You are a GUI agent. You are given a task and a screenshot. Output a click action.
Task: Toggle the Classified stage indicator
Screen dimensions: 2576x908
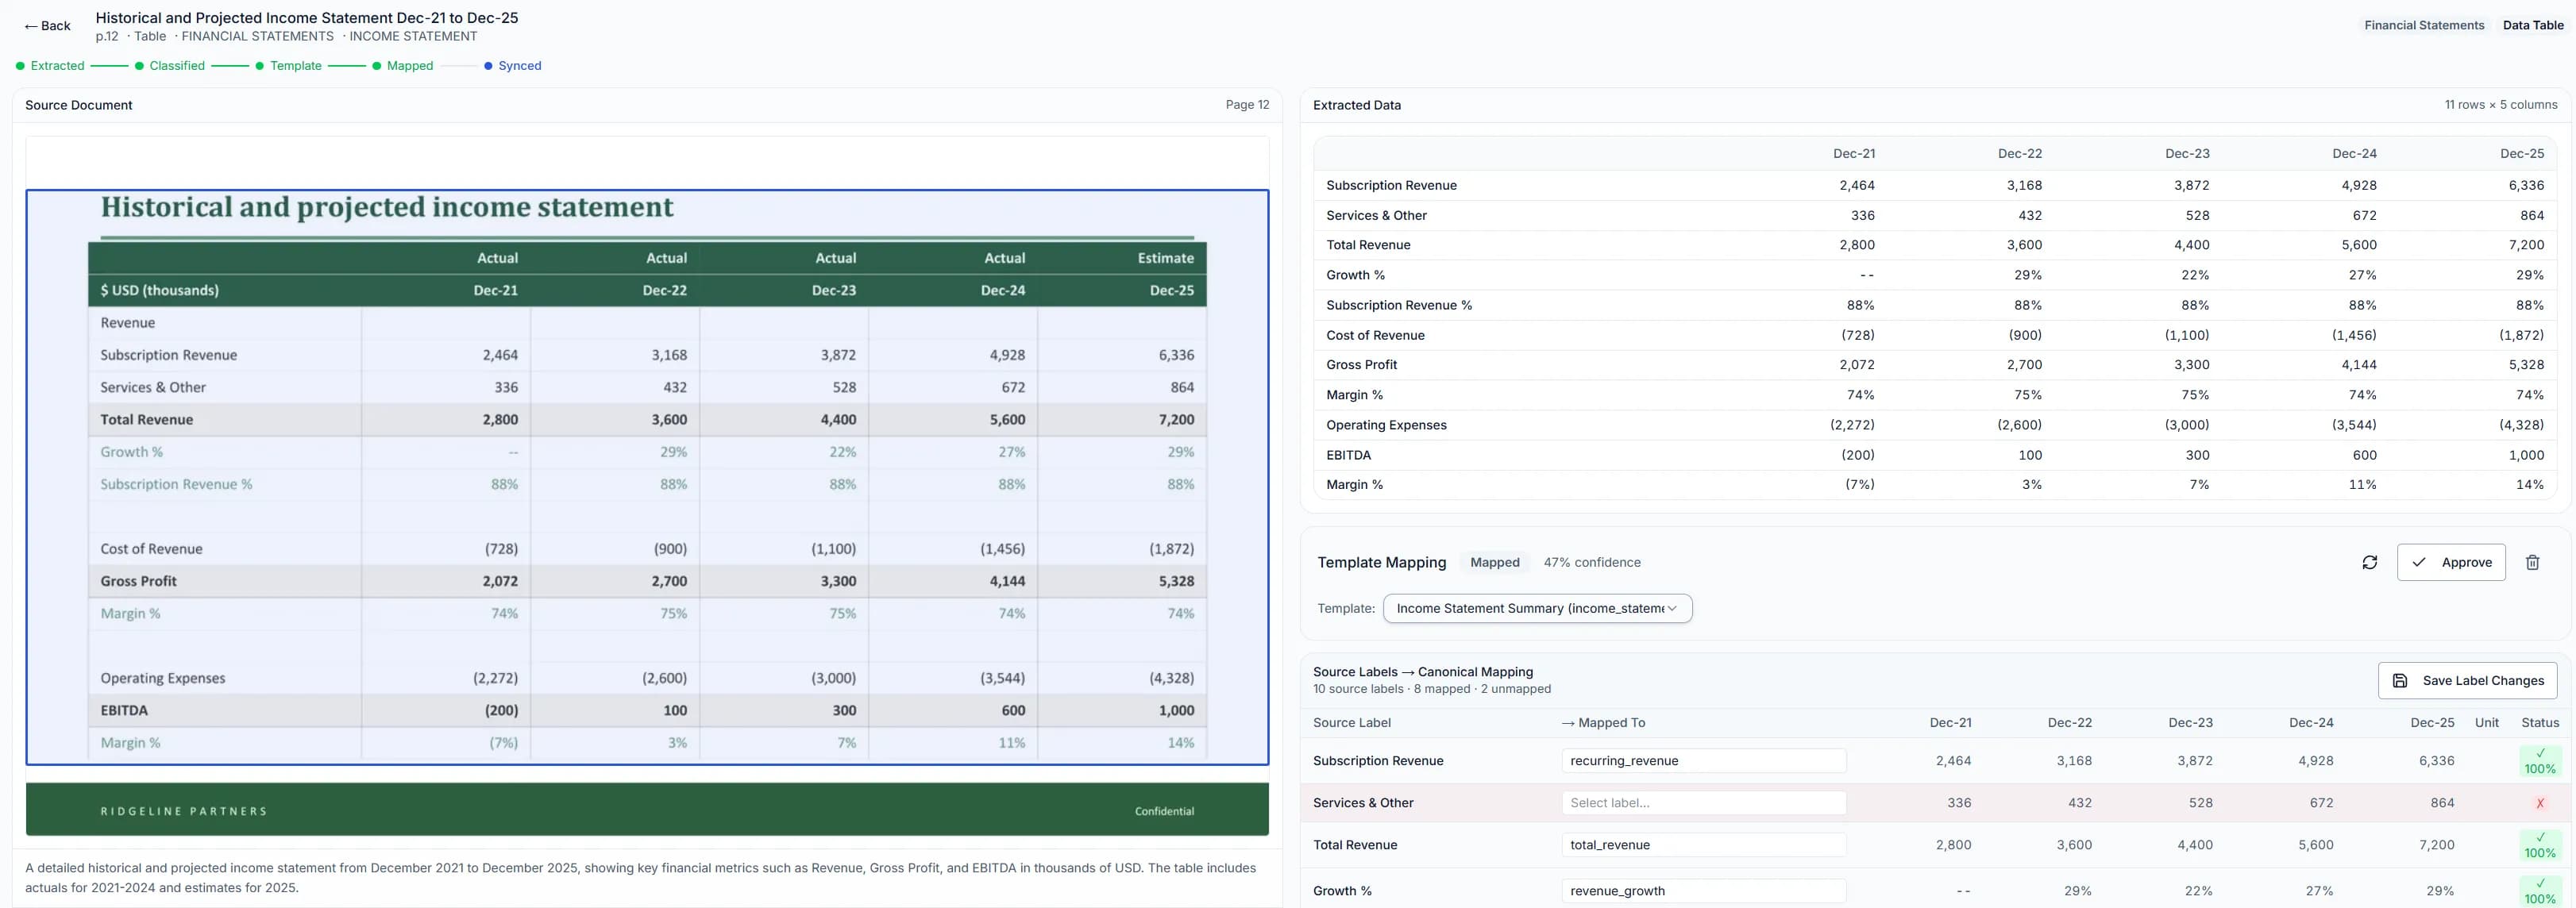[x=138, y=65]
